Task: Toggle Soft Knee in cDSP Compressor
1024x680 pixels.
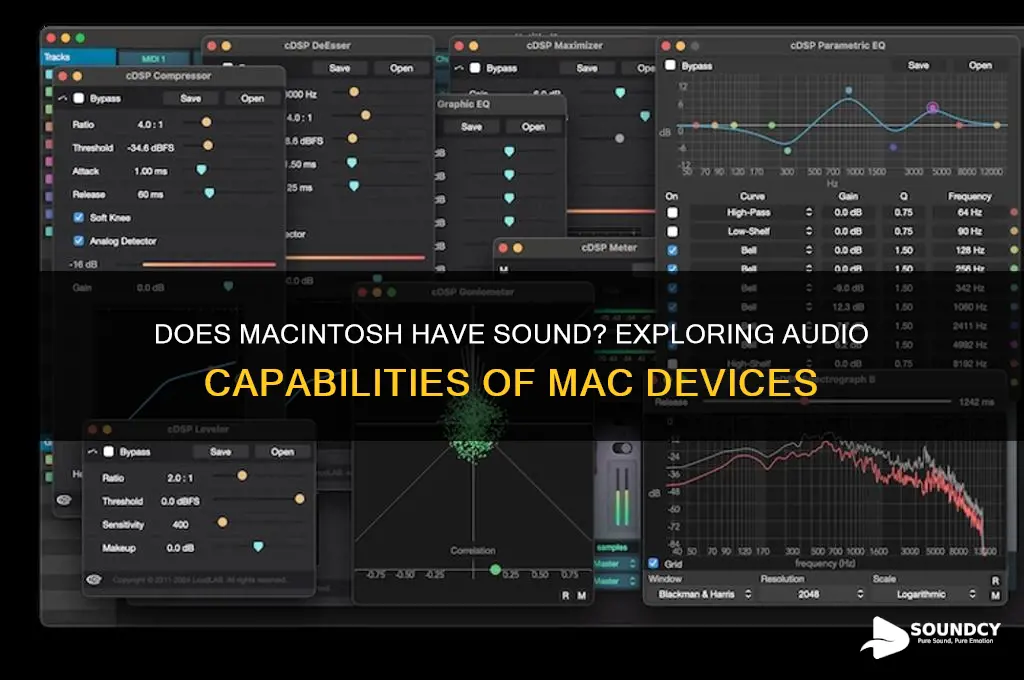Action: [x=78, y=217]
